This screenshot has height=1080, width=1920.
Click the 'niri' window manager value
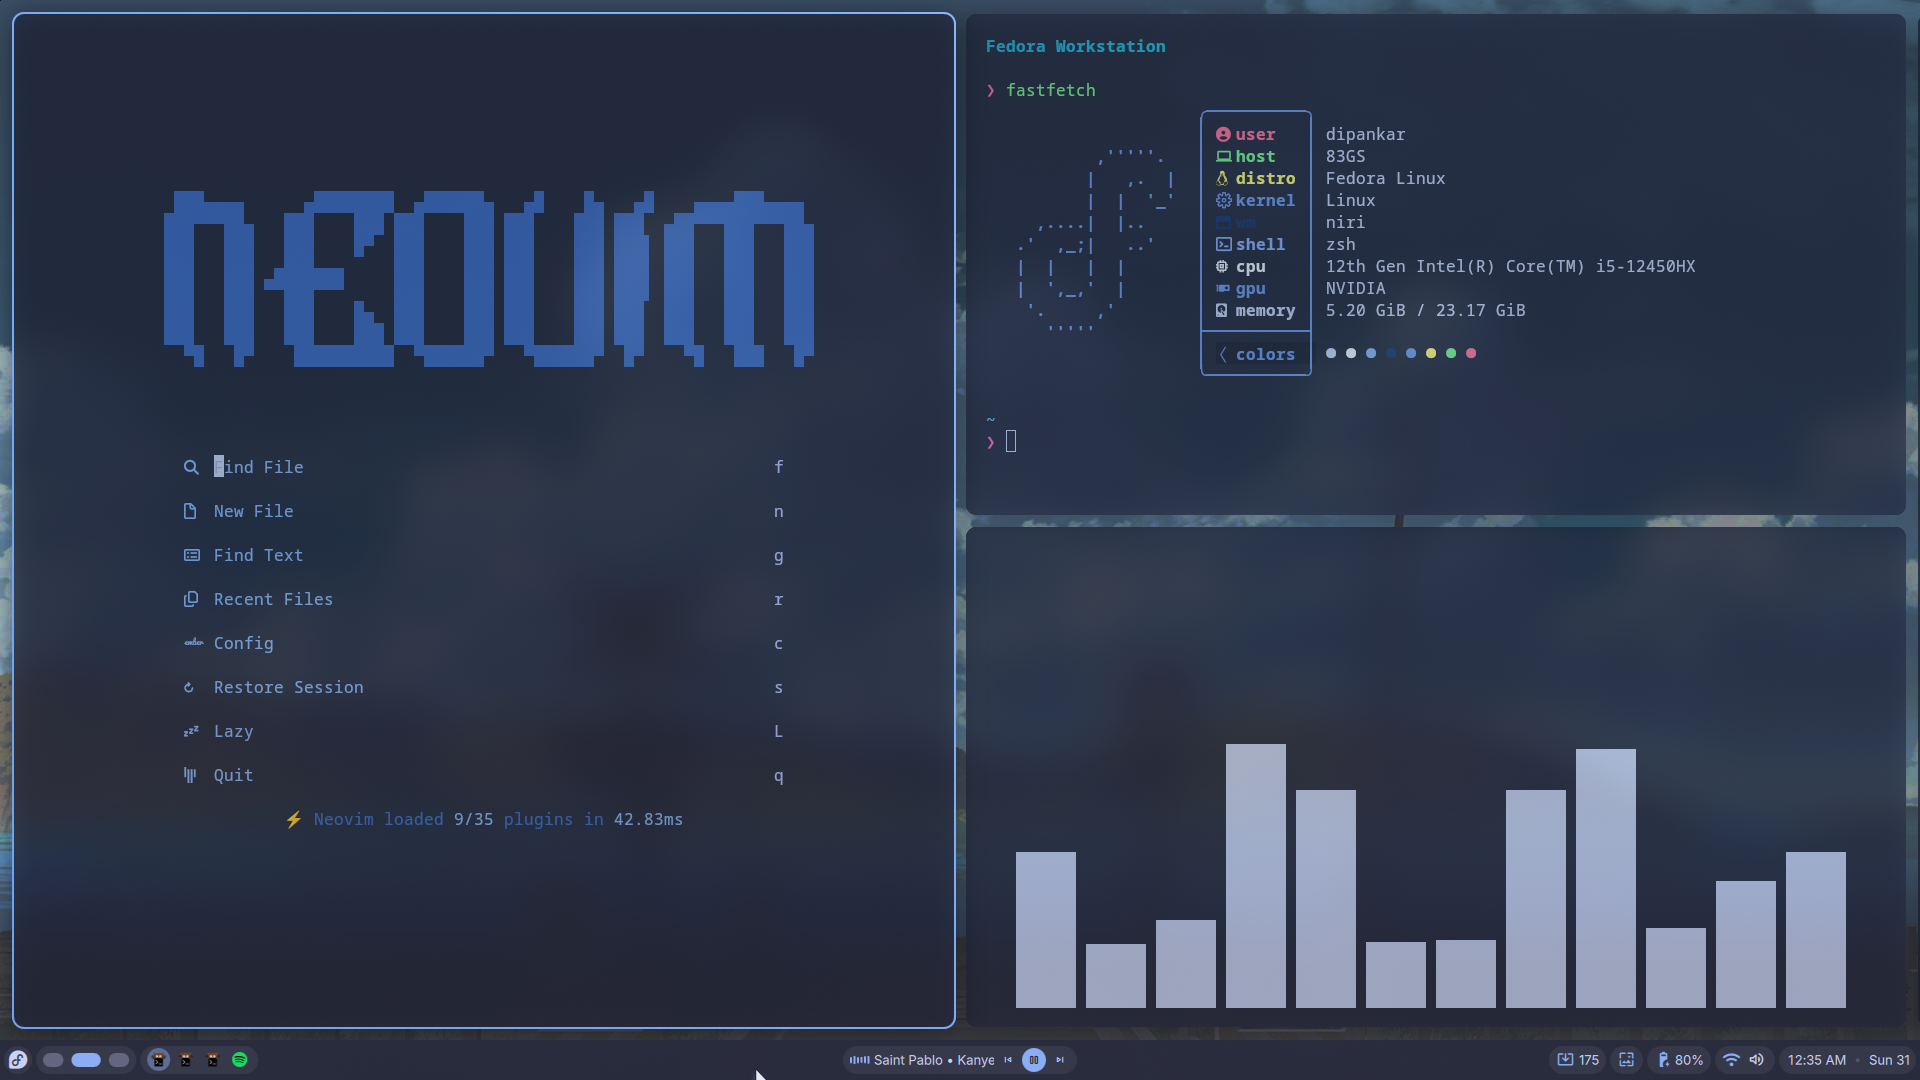pyautogui.click(x=1345, y=222)
